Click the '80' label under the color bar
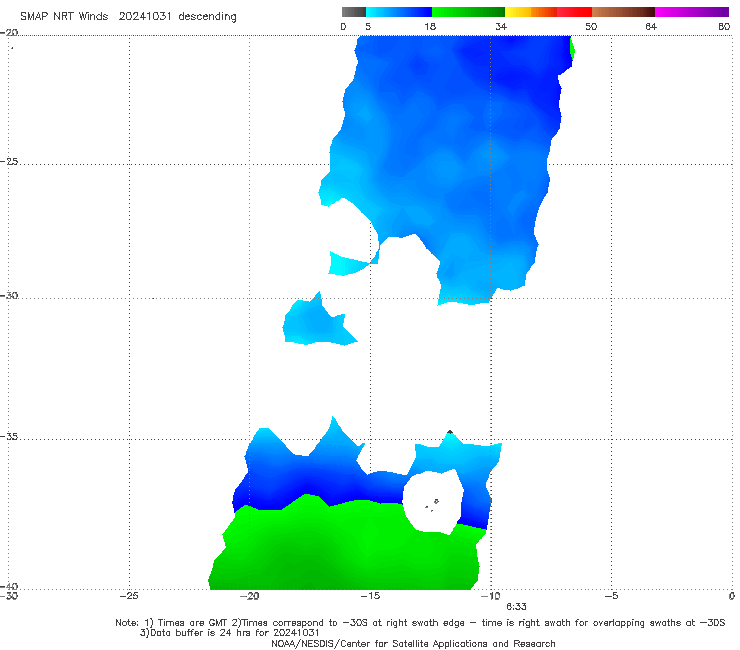 (724, 27)
